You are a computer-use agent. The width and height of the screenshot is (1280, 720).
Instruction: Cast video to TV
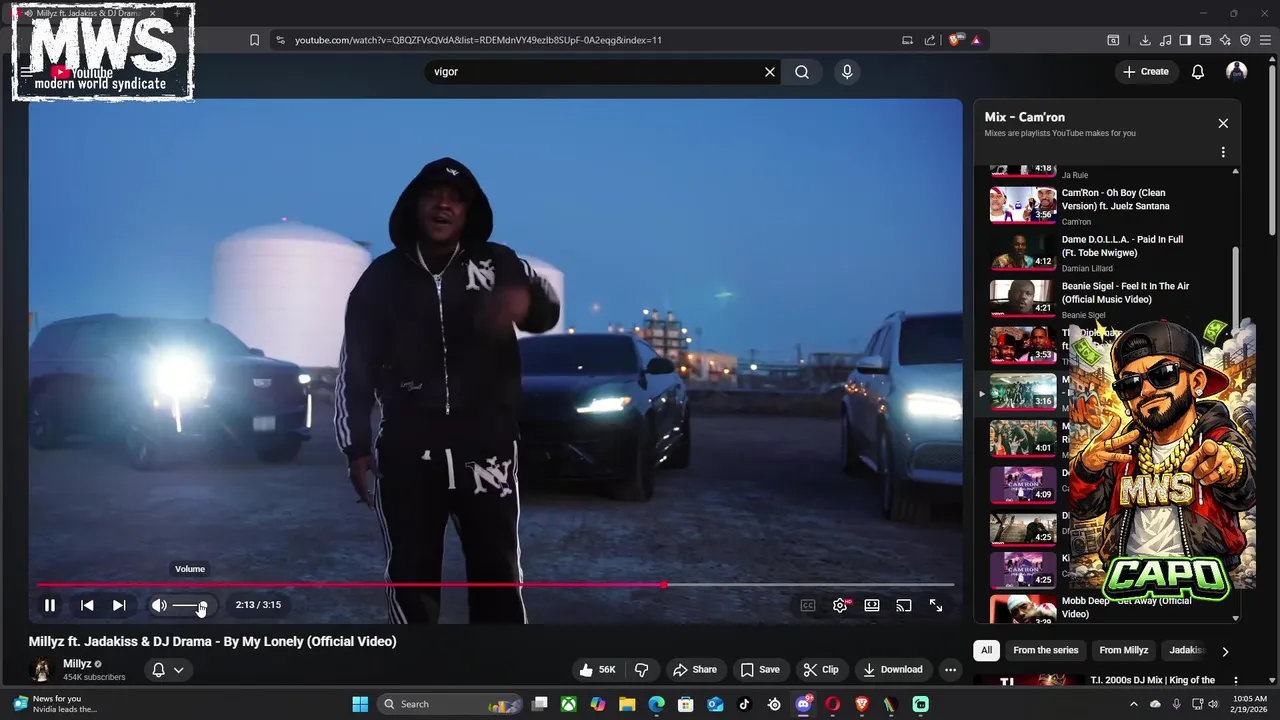(904, 605)
